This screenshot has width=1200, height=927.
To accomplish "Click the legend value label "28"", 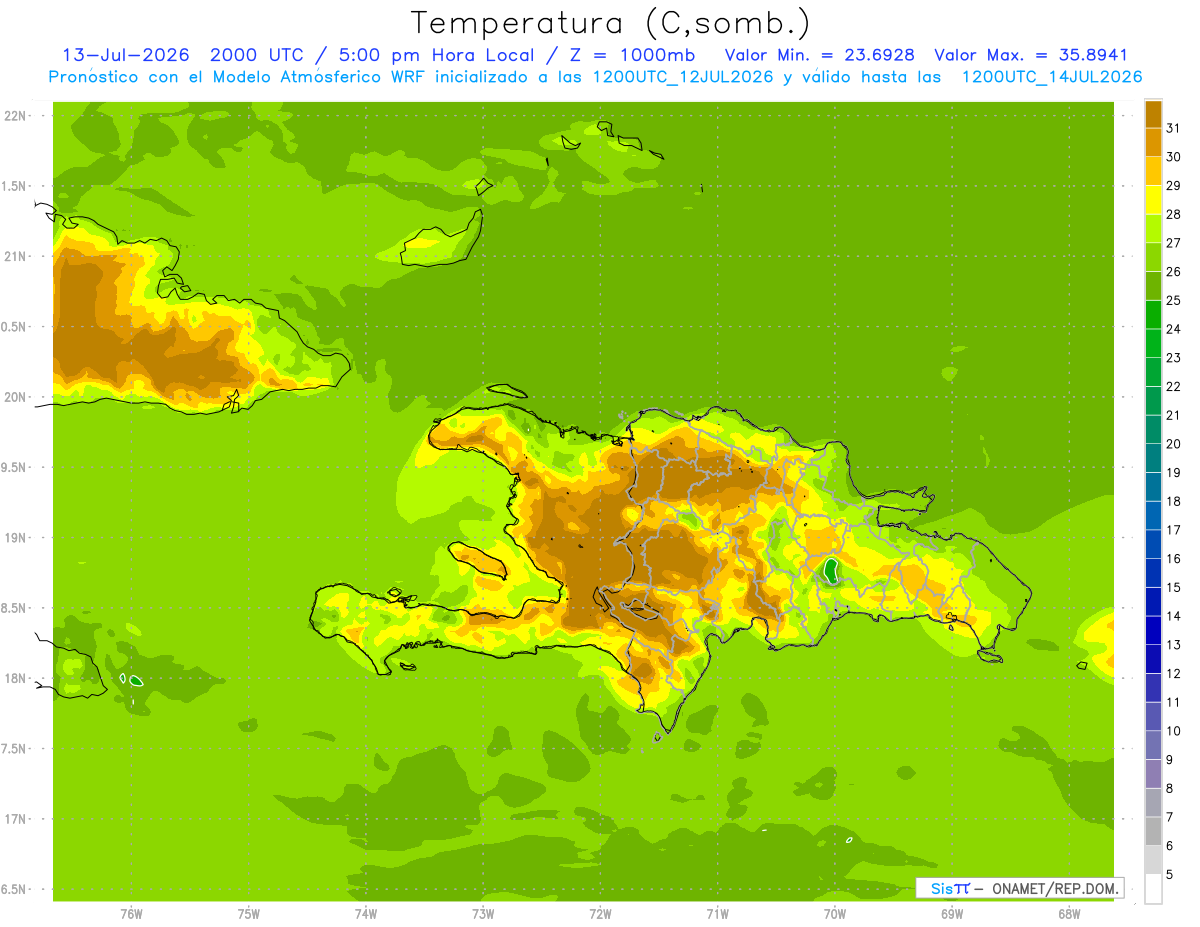I will point(1172,214).
